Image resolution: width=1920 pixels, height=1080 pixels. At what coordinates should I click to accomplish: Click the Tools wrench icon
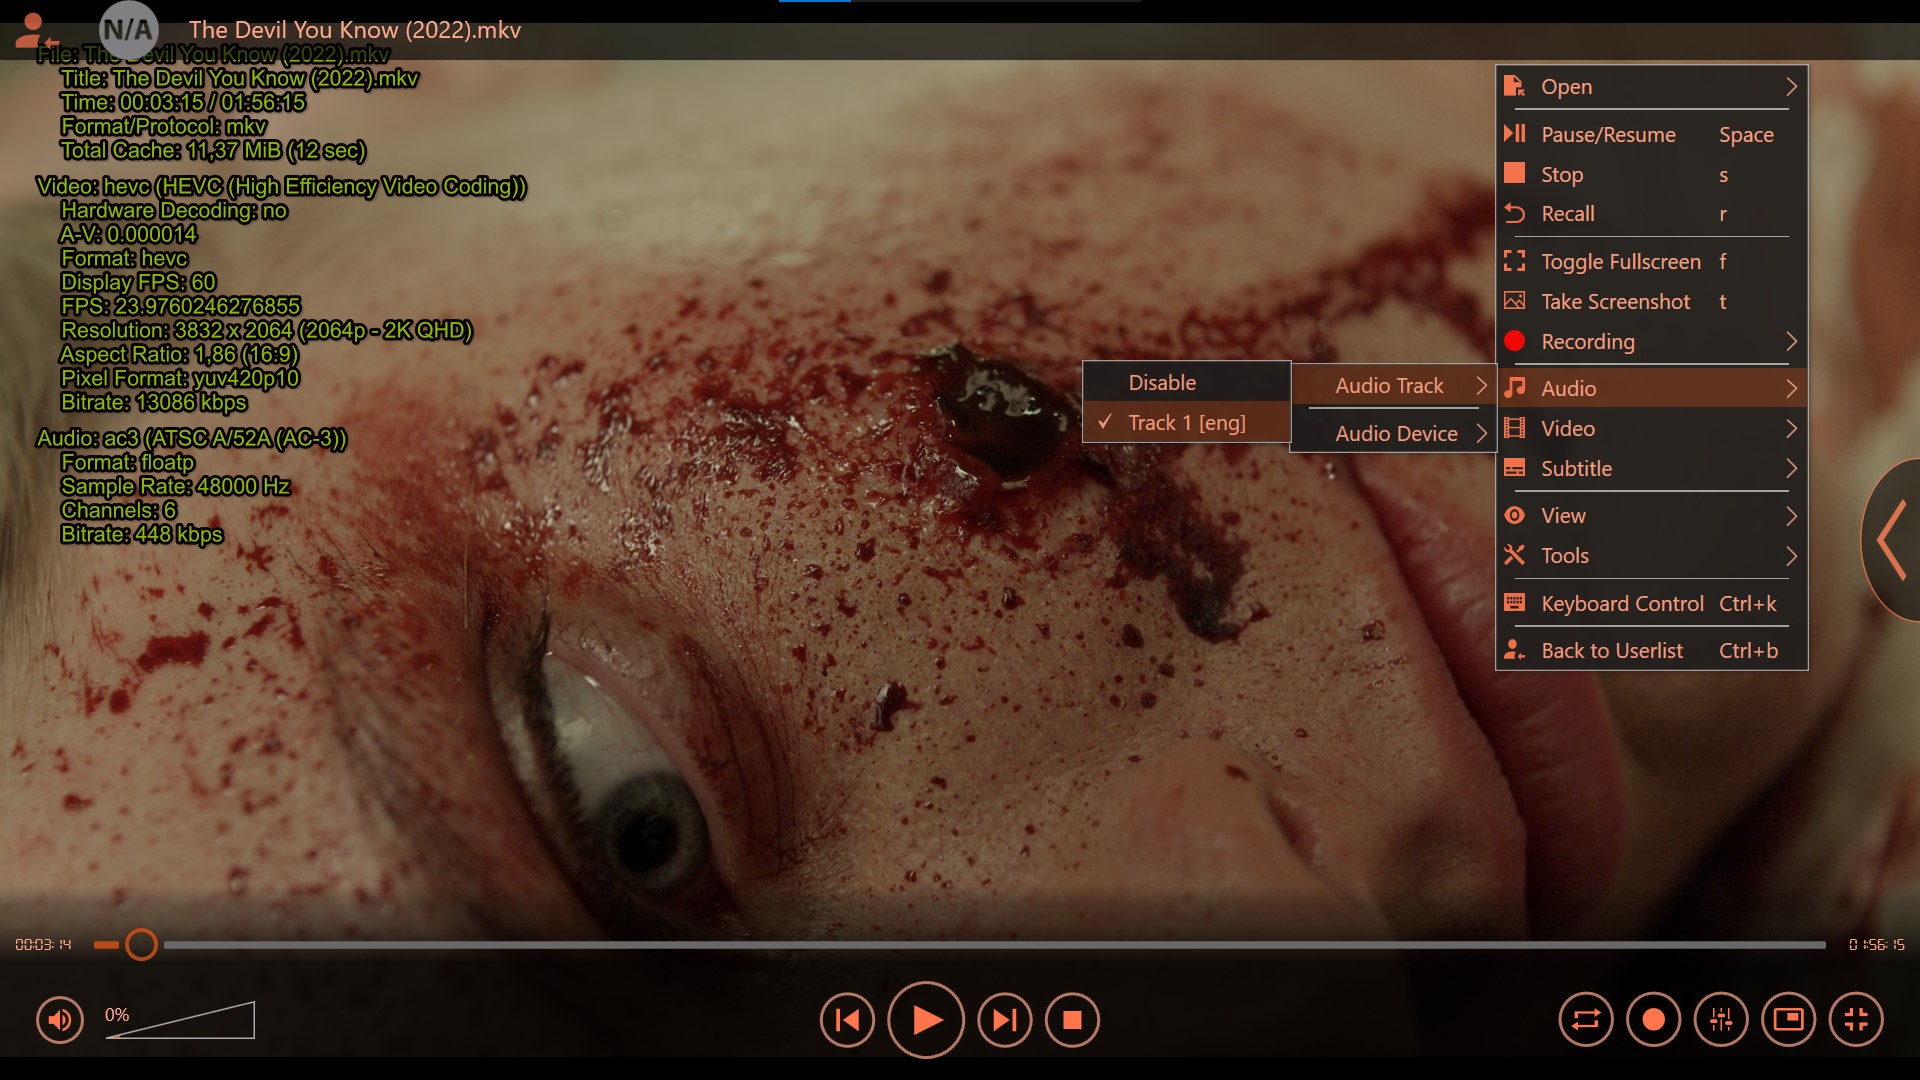tap(1514, 555)
